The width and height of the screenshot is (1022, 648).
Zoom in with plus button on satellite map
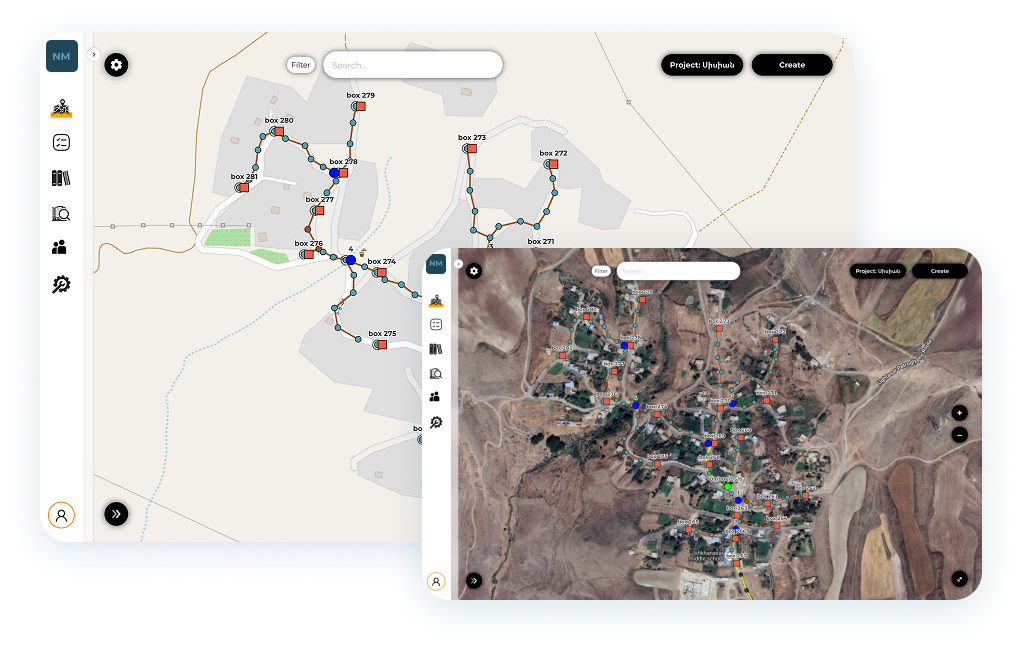point(959,413)
